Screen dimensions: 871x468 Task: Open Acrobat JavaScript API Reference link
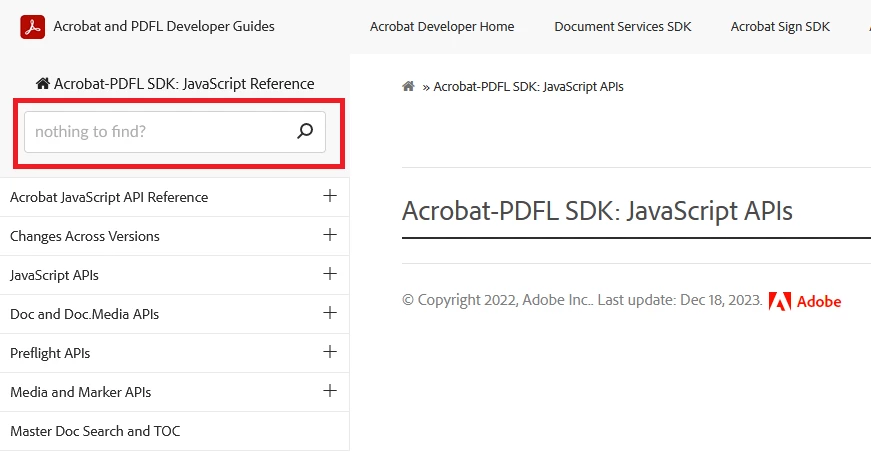(x=109, y=197)
